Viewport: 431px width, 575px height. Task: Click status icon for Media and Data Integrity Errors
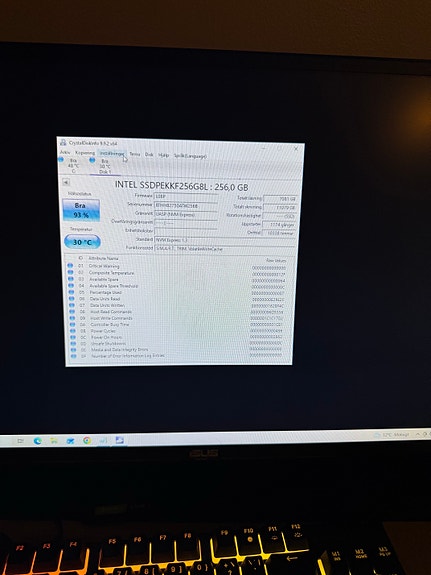coord(73,350)
